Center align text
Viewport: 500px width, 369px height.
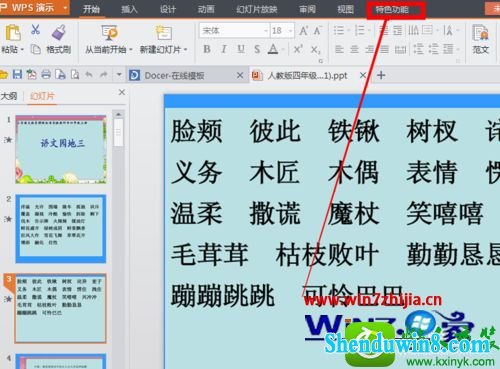tap(355, 49)
